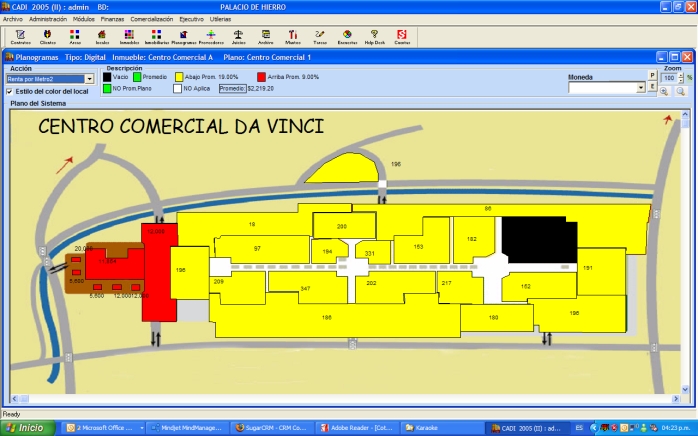Click the Cuentas toolbar icon

click(401, 37)
